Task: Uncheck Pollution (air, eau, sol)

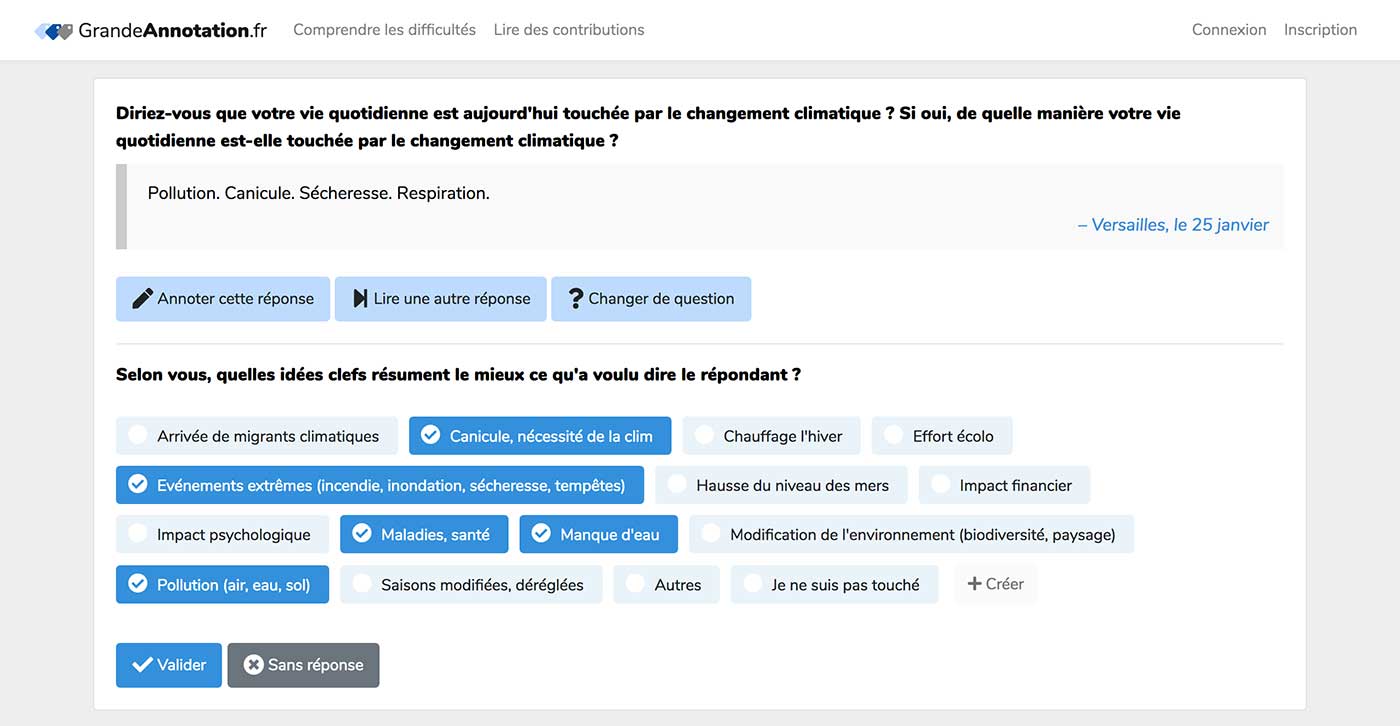Action: click(222, 585)
